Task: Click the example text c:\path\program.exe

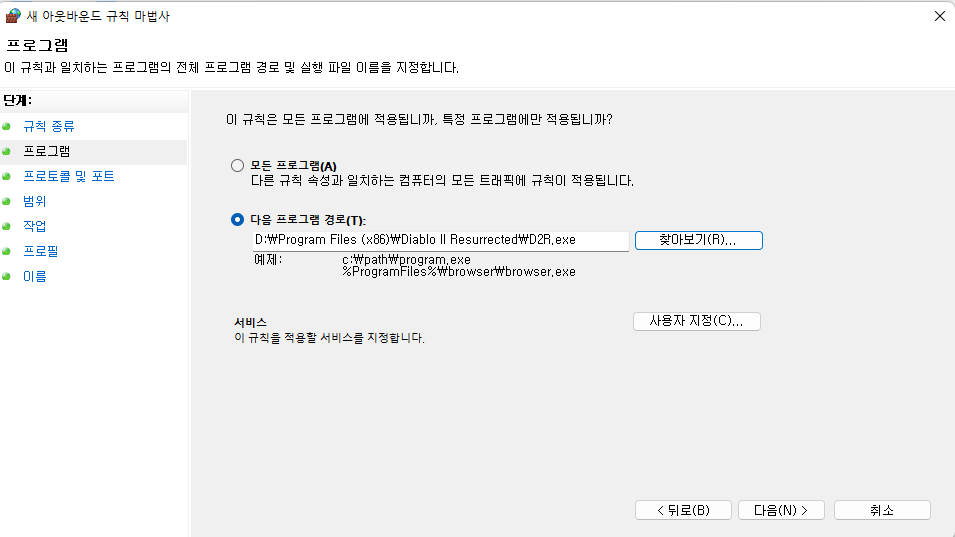Action: tap(406, 259)
